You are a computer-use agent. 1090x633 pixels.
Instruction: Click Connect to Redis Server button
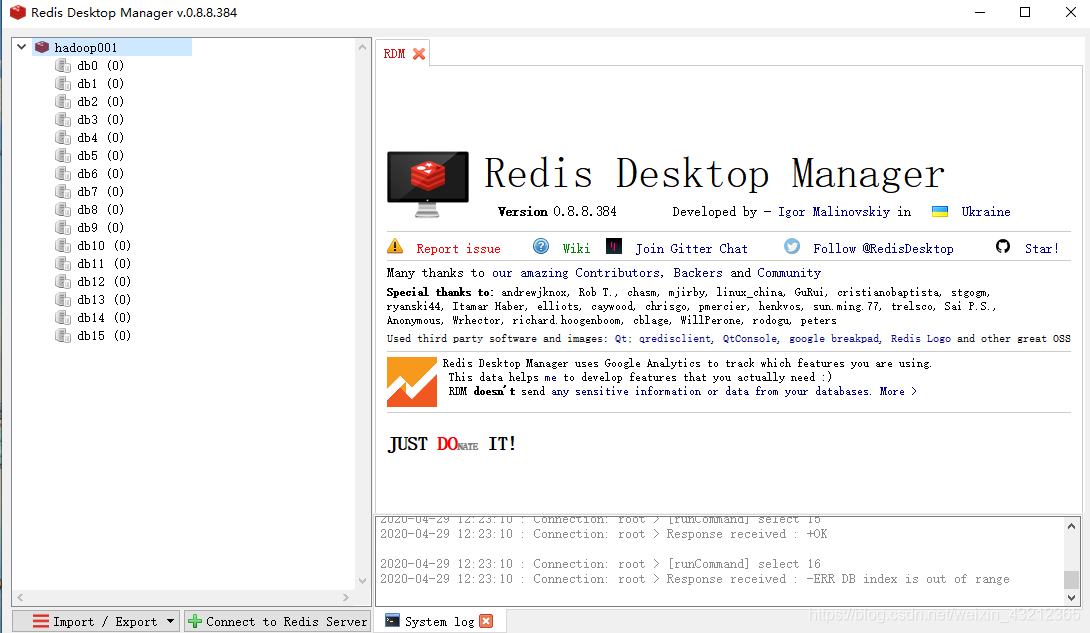(277, 622)
